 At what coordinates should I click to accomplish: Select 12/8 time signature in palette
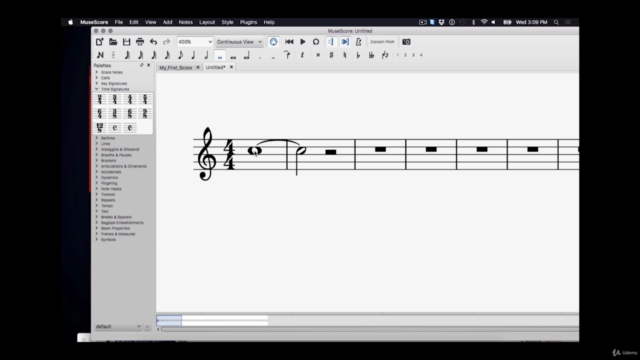point(100,128)
